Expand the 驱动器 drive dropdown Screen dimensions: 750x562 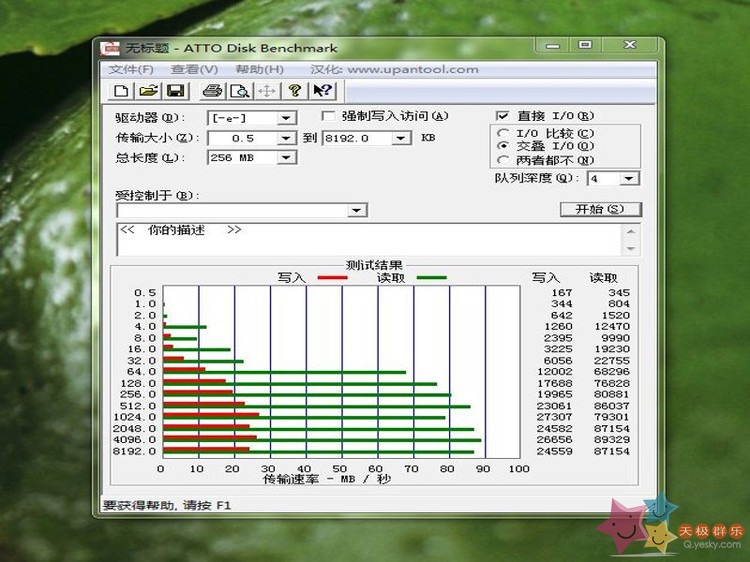click(286, 118)
